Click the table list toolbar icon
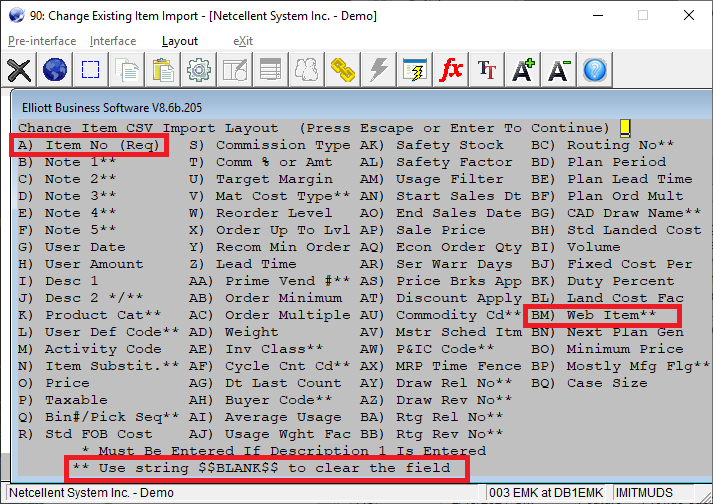Viewport: 713px width, 504px height. [271, 70]
